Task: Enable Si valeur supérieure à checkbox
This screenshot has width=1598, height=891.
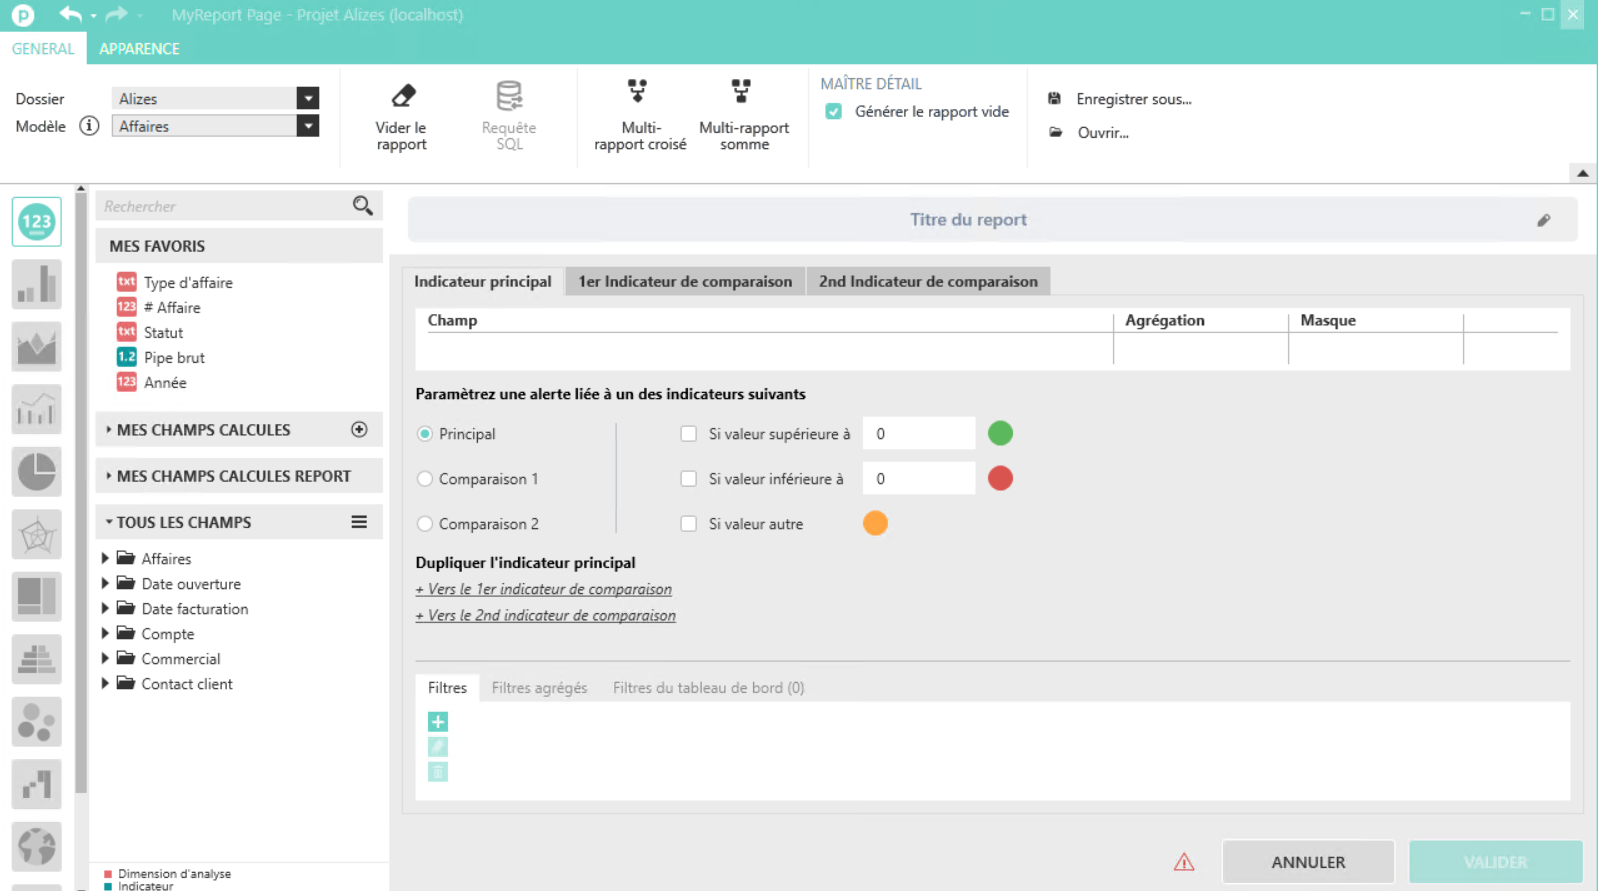Action: click(x=688, y=434)
